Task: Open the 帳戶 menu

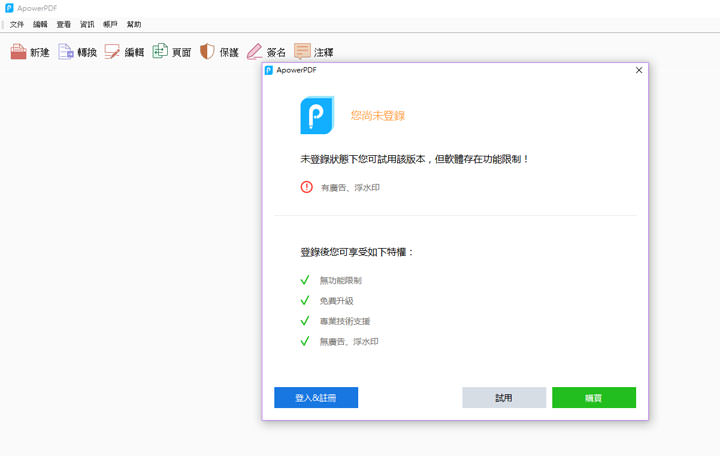Action: pyautogui.click(x=110, y=24)
